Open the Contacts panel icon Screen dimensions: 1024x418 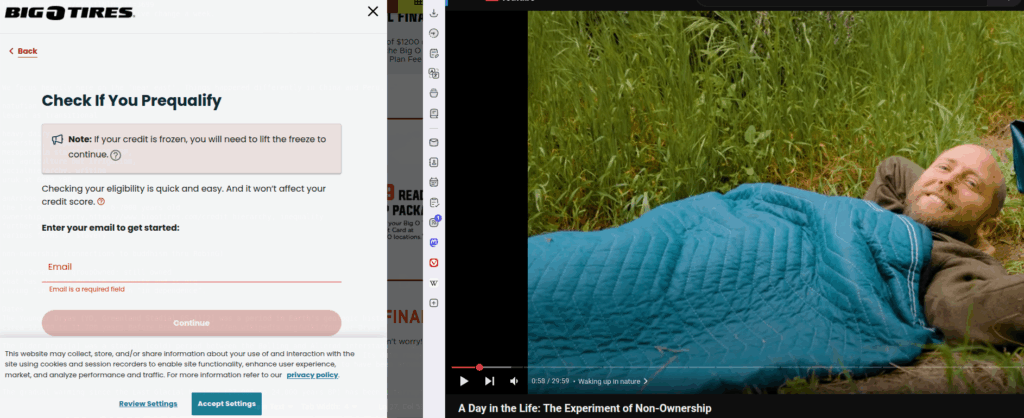click(x=434, y=162)
